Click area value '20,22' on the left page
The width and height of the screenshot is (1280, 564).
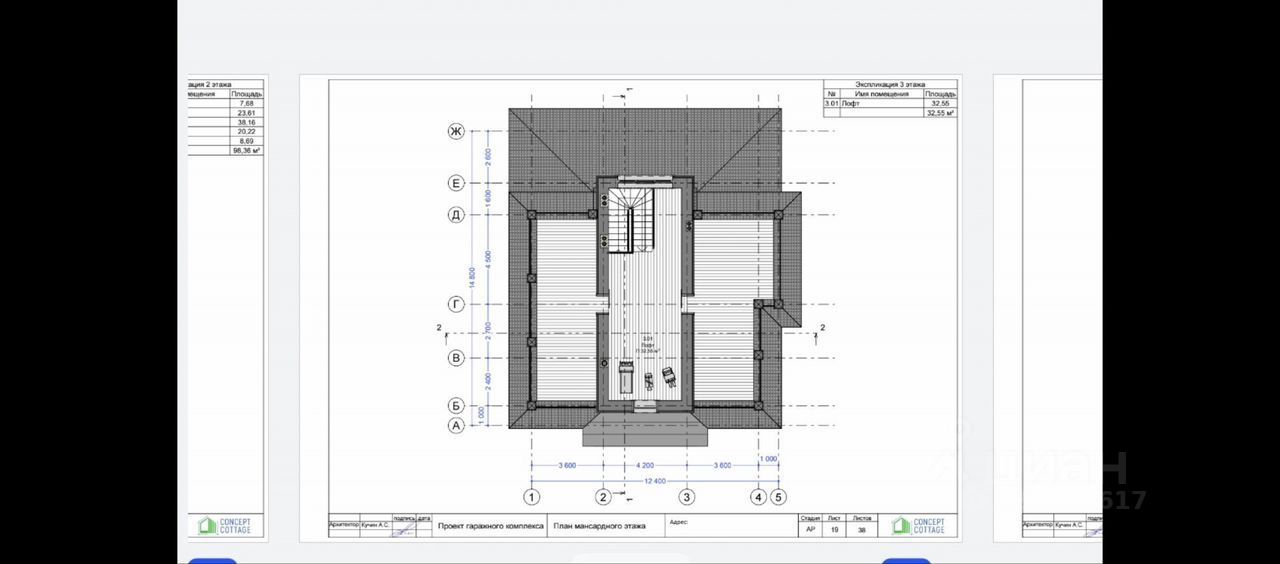pos(247,132)
